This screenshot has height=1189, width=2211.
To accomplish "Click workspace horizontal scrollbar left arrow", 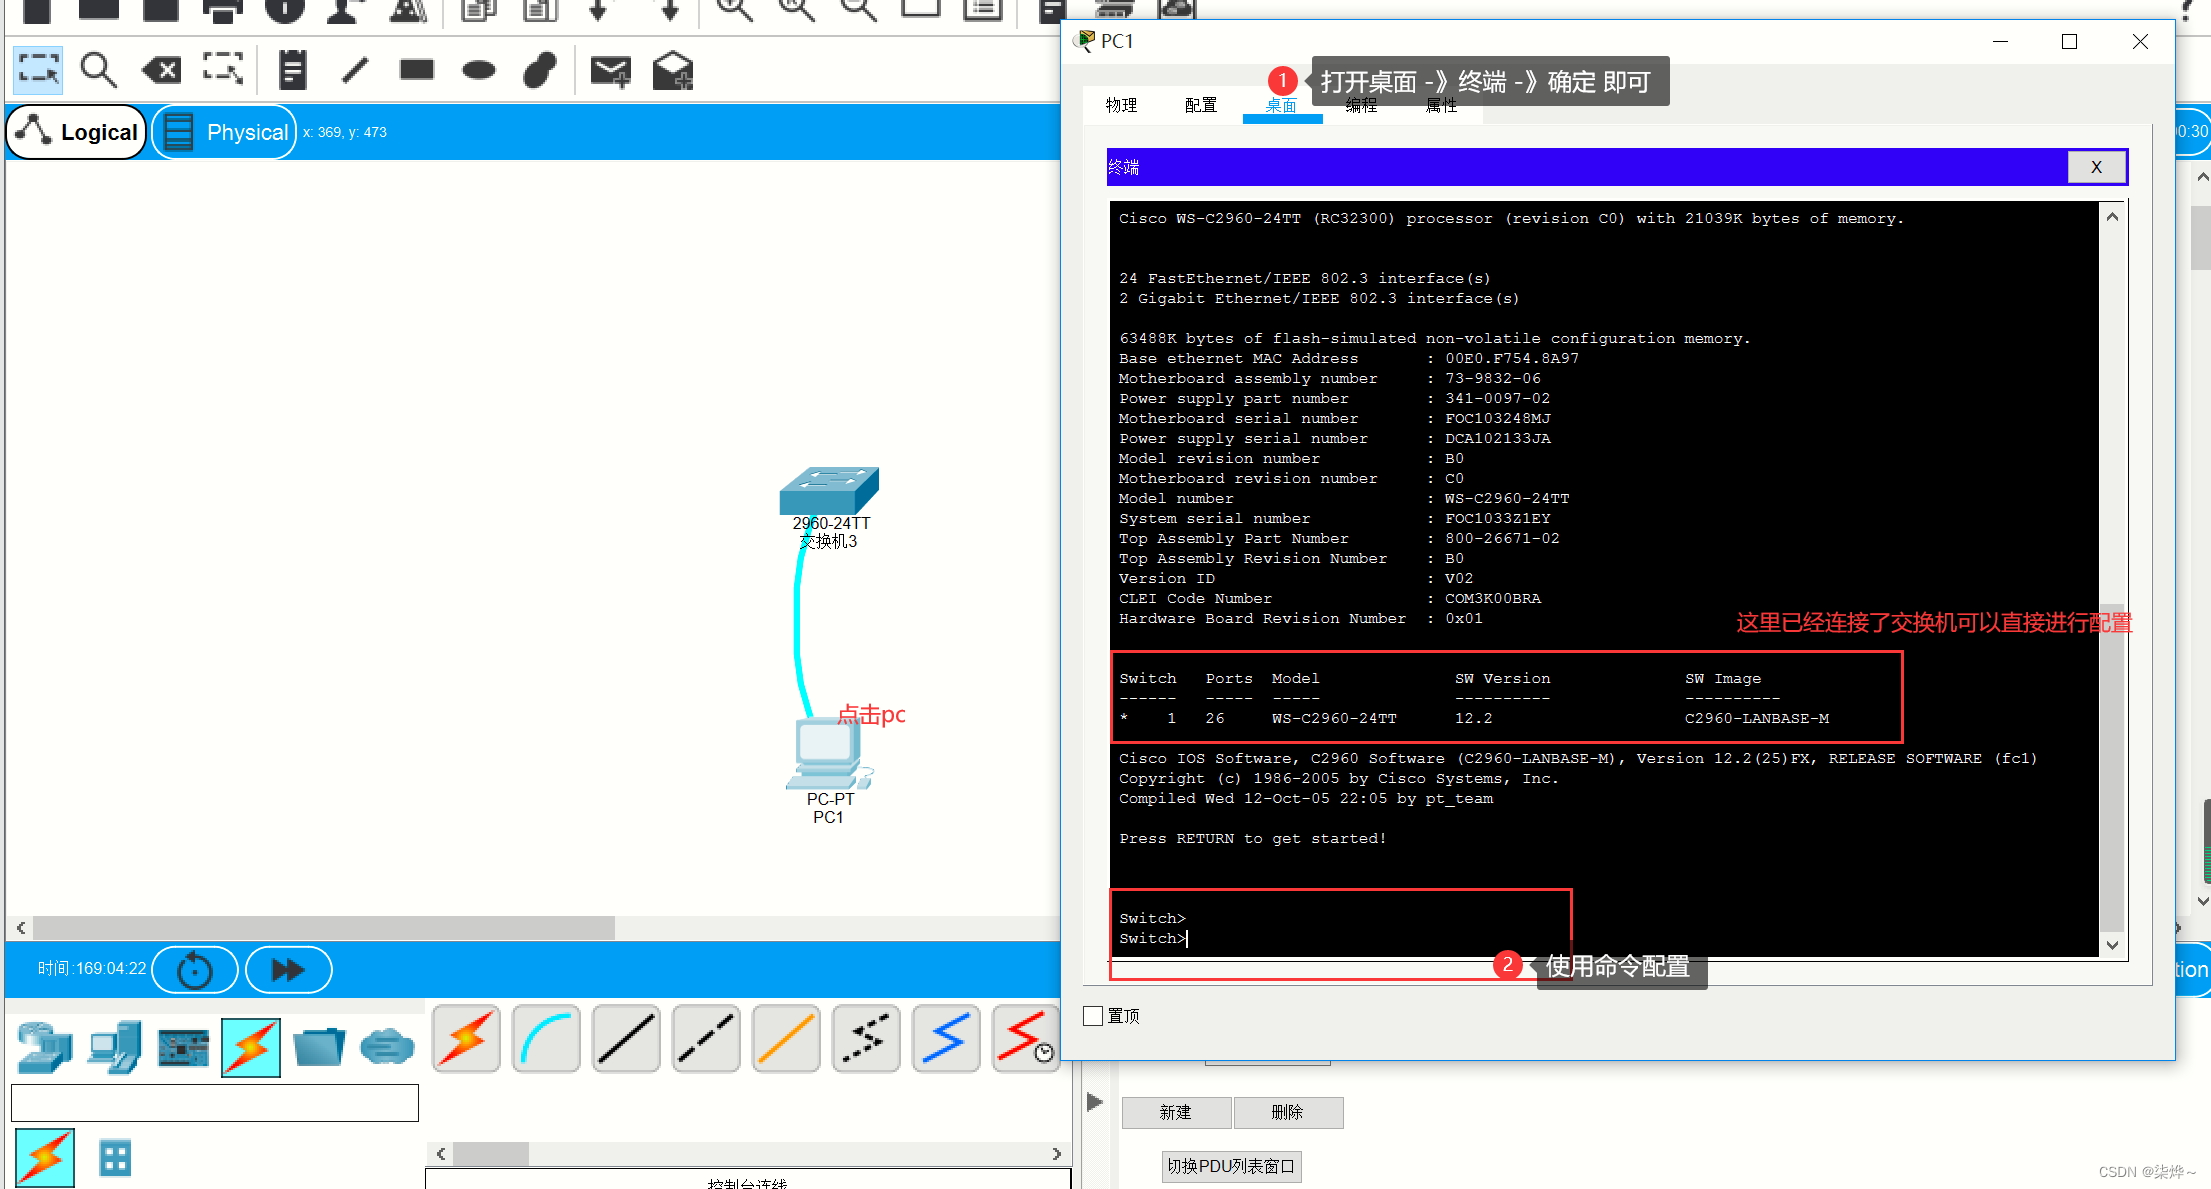I will [20, 927].
